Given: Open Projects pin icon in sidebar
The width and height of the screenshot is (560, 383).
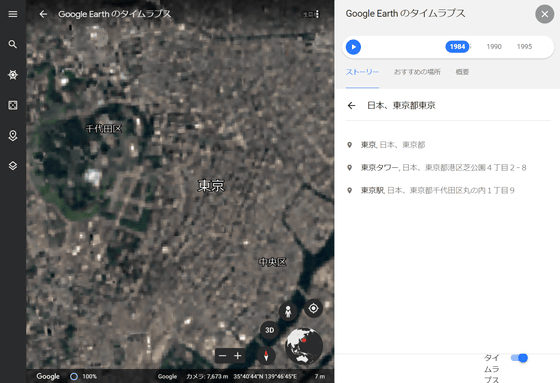Looking at the screenshot, I should tap(13, 135).
